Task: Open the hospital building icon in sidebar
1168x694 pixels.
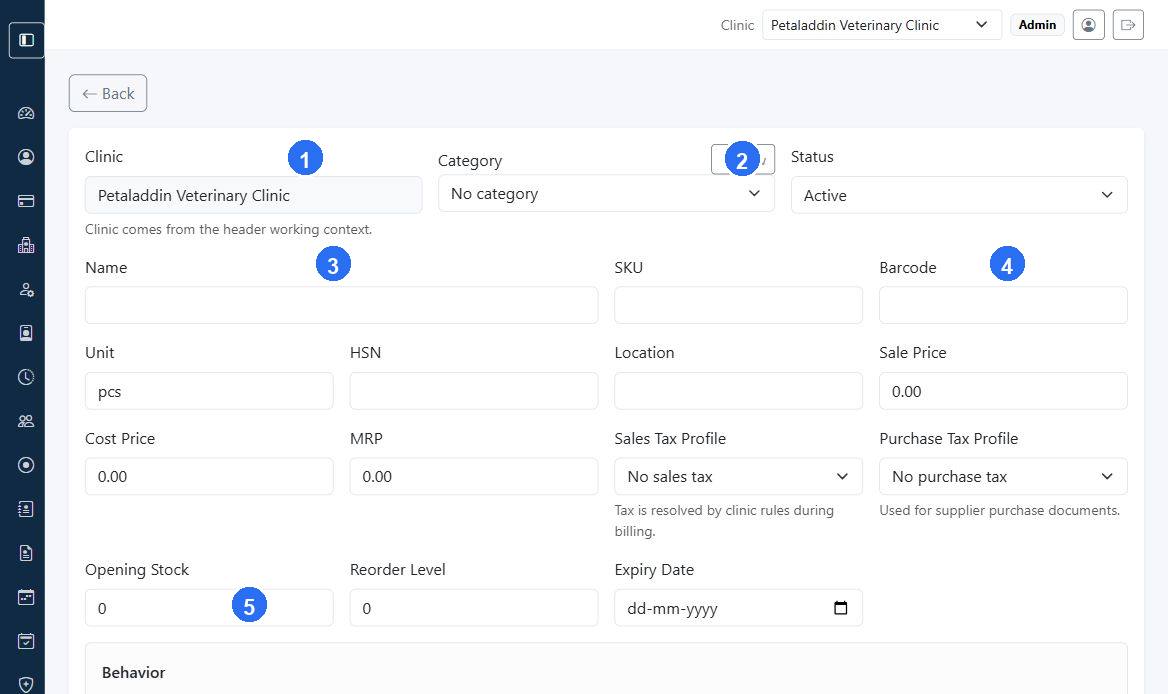Action: click(26, 245)
